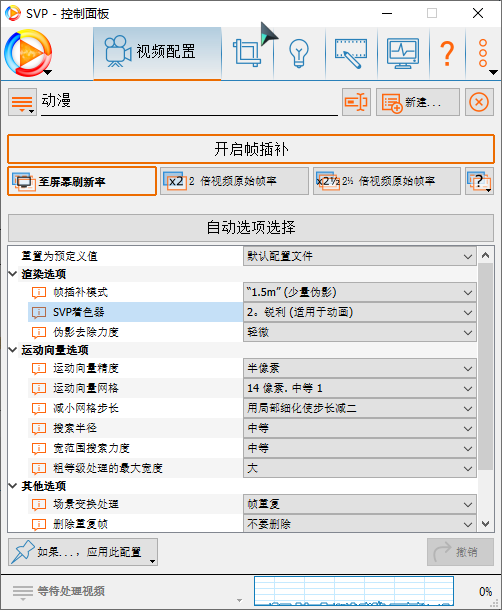Viewport: 502px width, 610px height.
Task: Toggle 开启帧插补 frame interpolation
Action: click(x=251, y=149)
